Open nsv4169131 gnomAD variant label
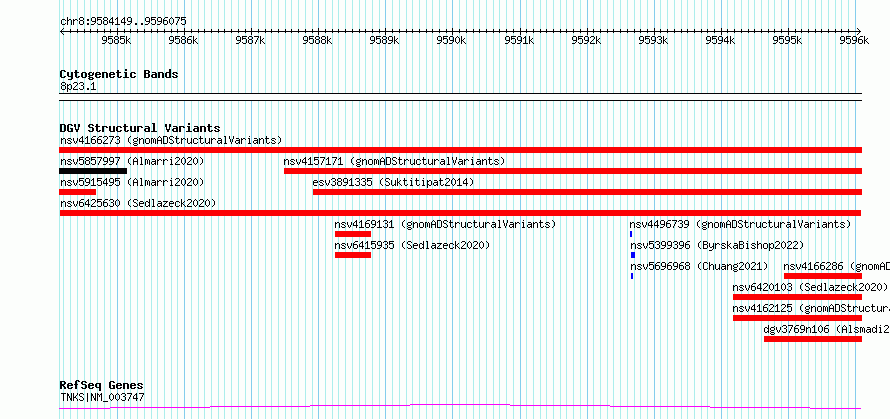890x419 pixels. [446, 224]
